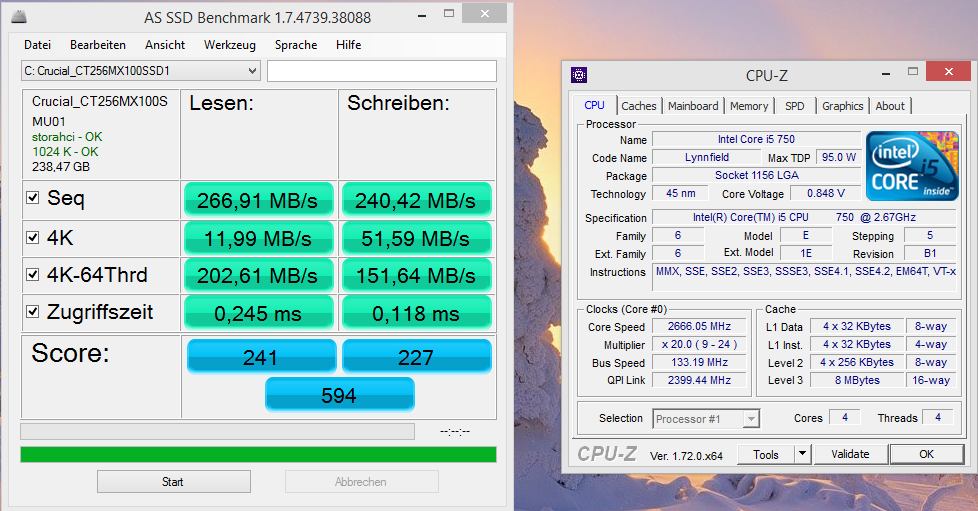Screen dimensions: 978x511
Task: Close the AS SSD Benchmark window
Action: [x=485, y=13]
